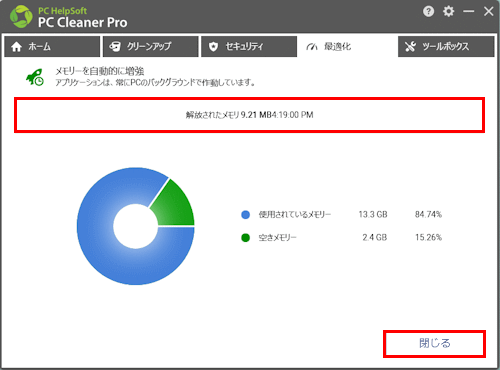This screenshot has height=370, width=500.
Task: Click the shield icon on the セキュリティ tab
Action: pyautogui.click(x=213, y=47)
